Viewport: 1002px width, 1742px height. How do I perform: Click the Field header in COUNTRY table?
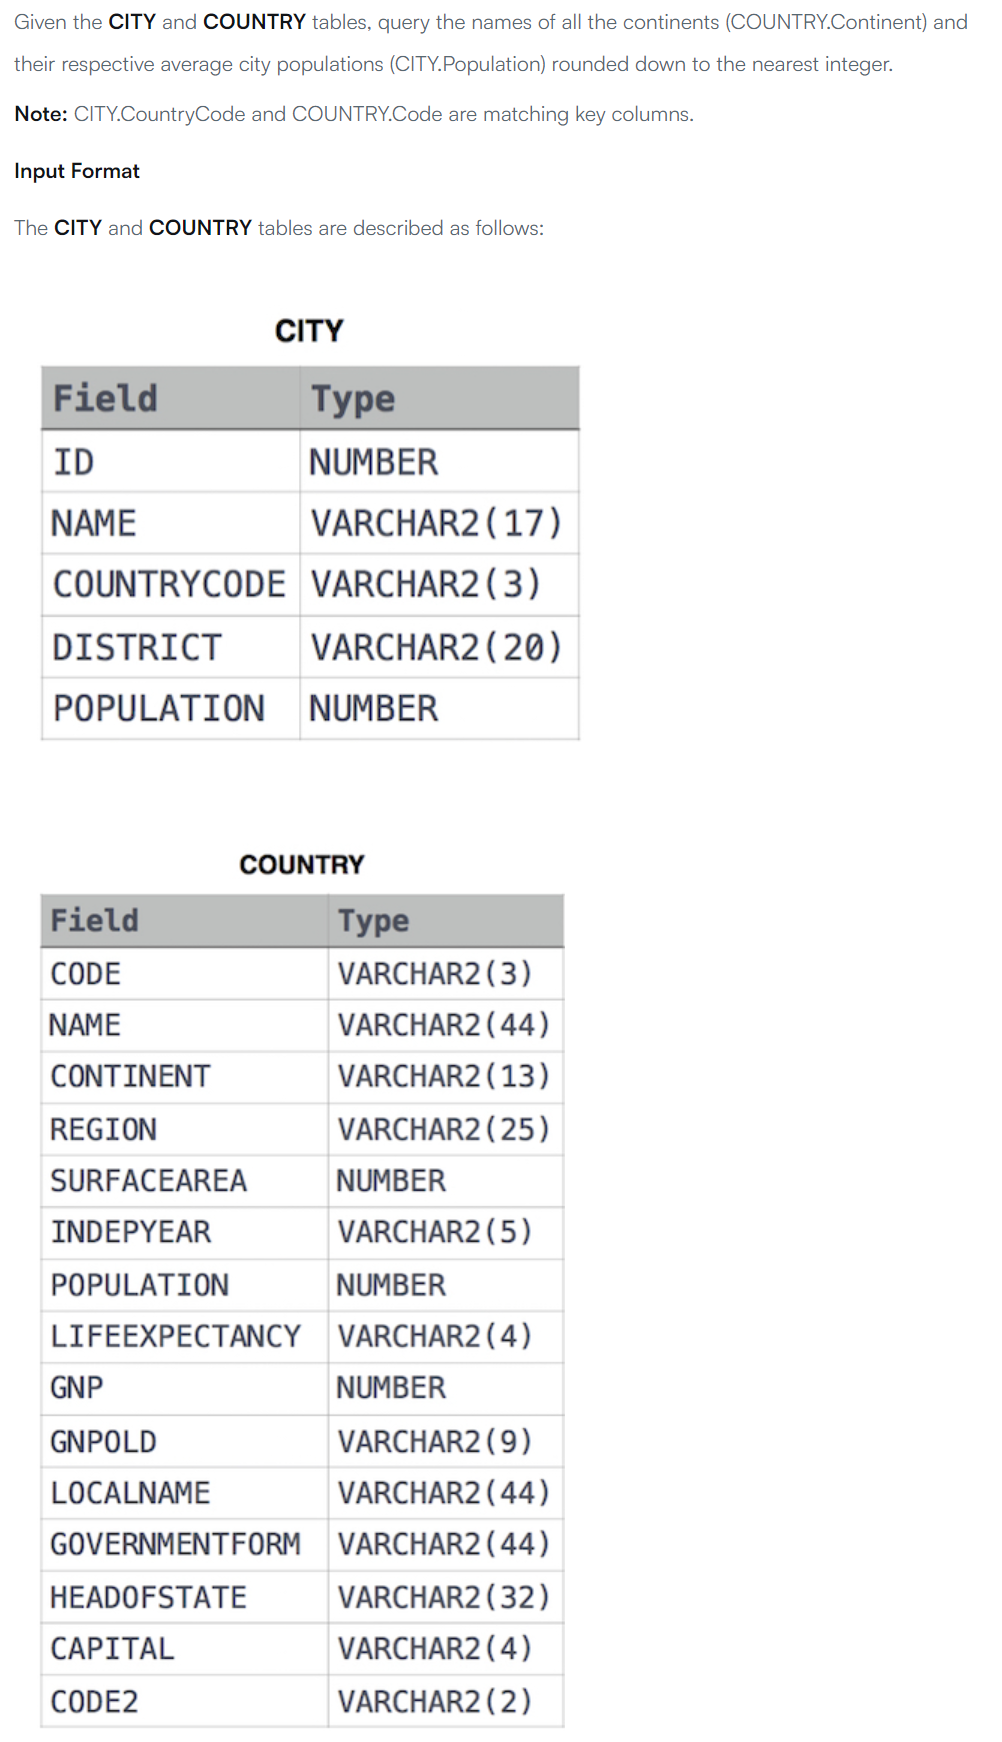coord(184,921)
